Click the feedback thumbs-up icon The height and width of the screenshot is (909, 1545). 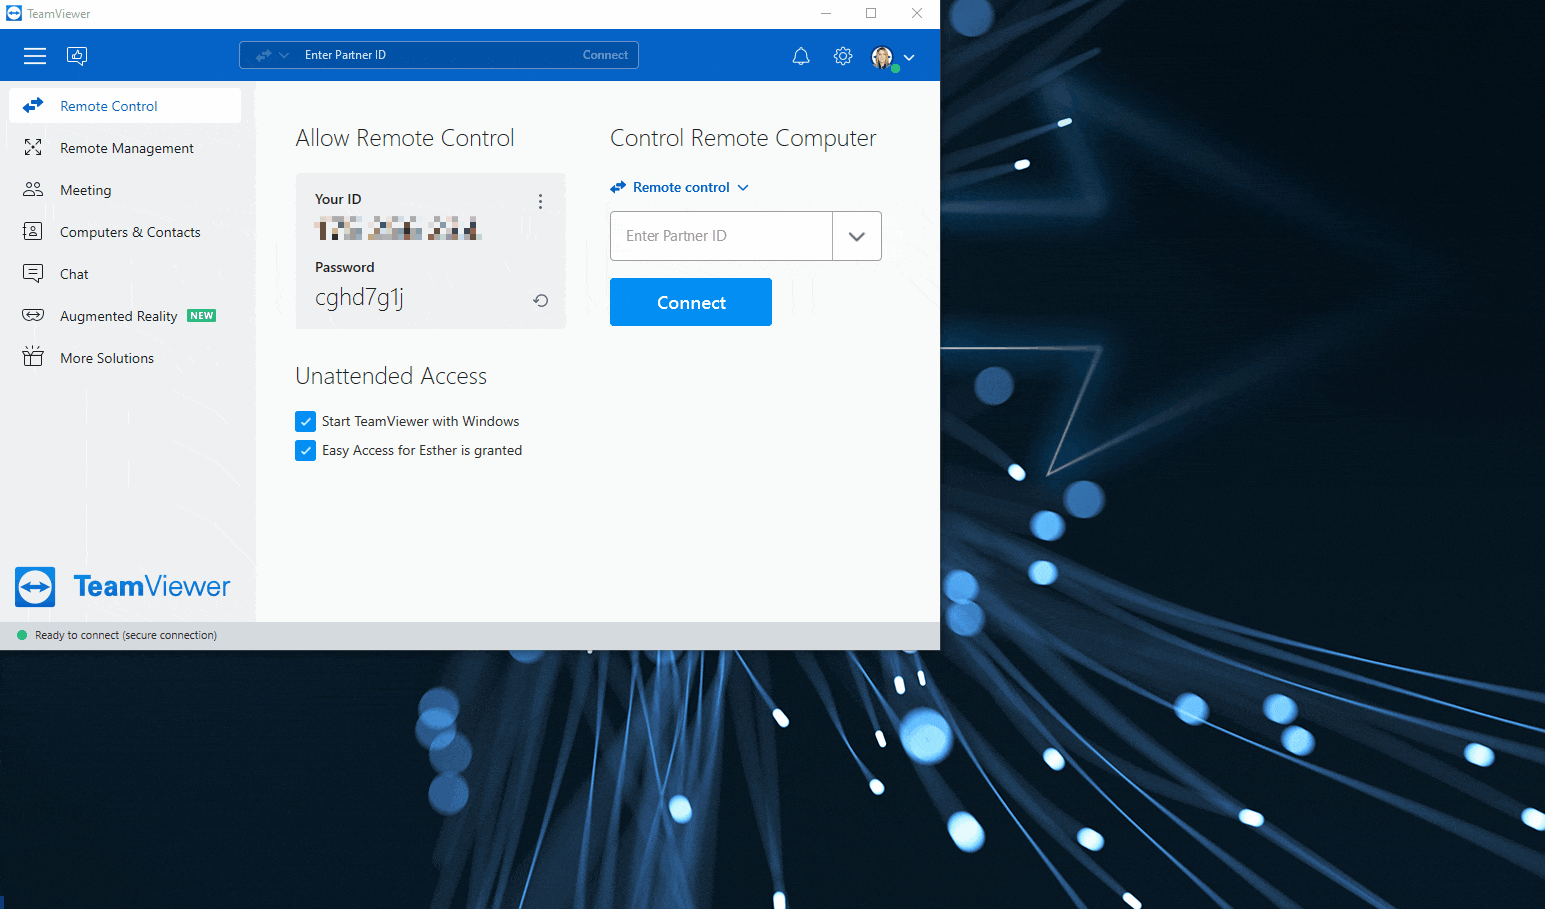[x=77, y=56]
